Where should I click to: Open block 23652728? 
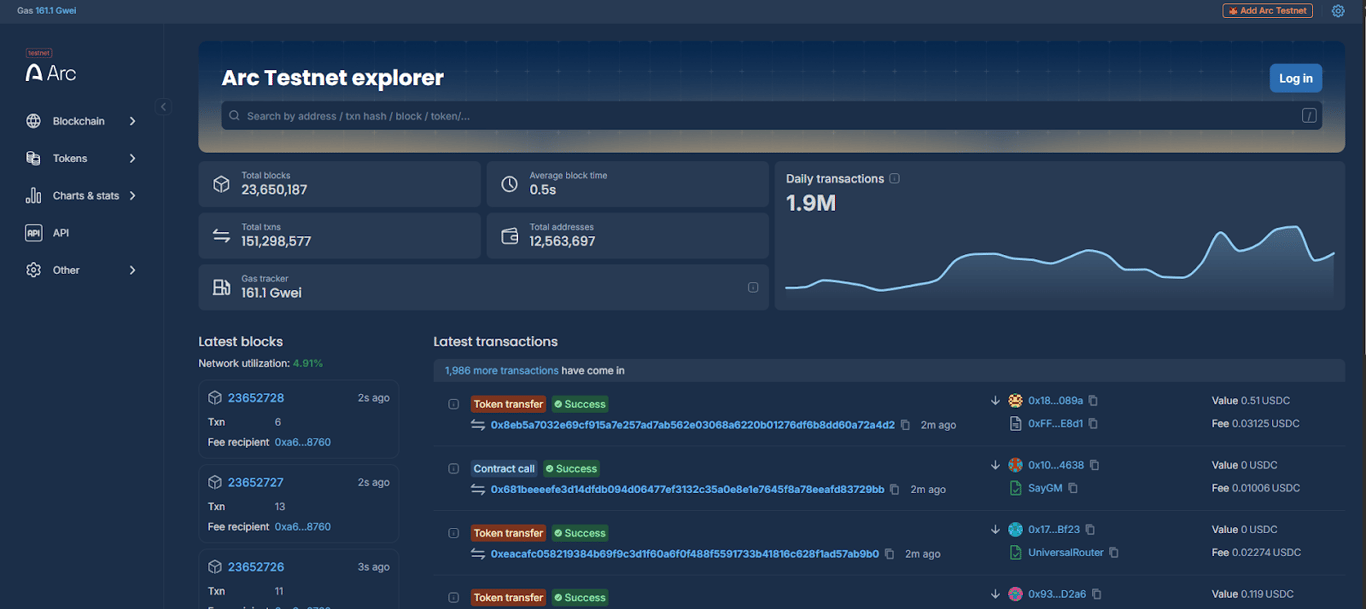pyautogui.click(x=256, y=398)
